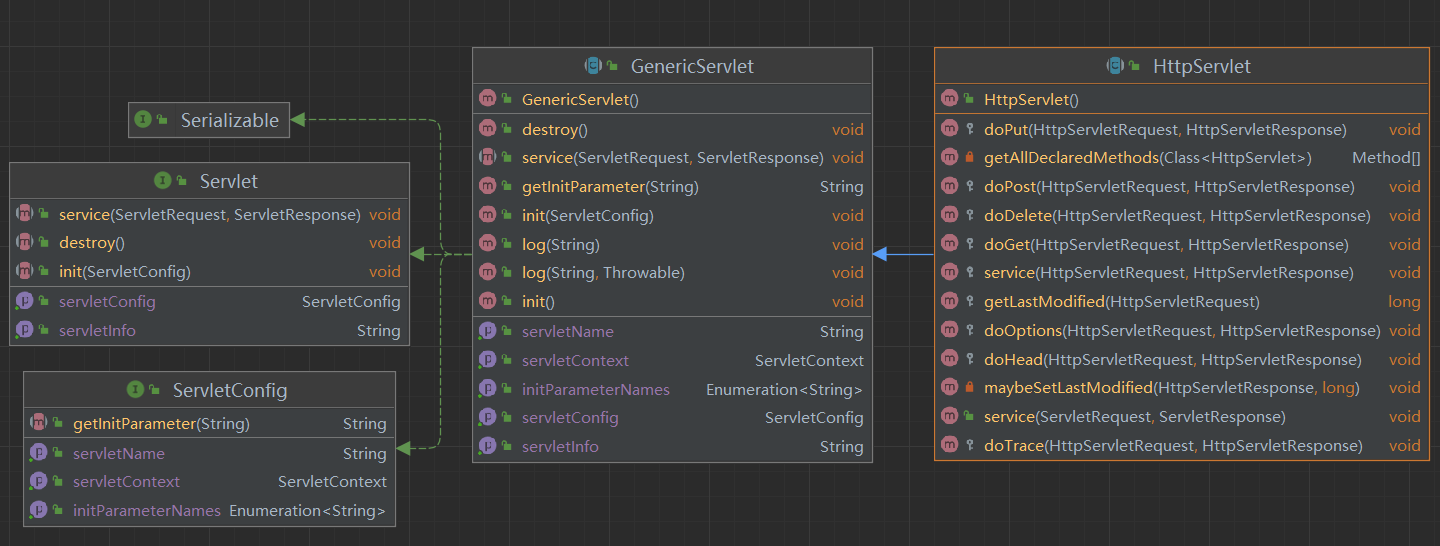
Task: Click the GenericServlet abstract class icon
Action: (593, 67)
